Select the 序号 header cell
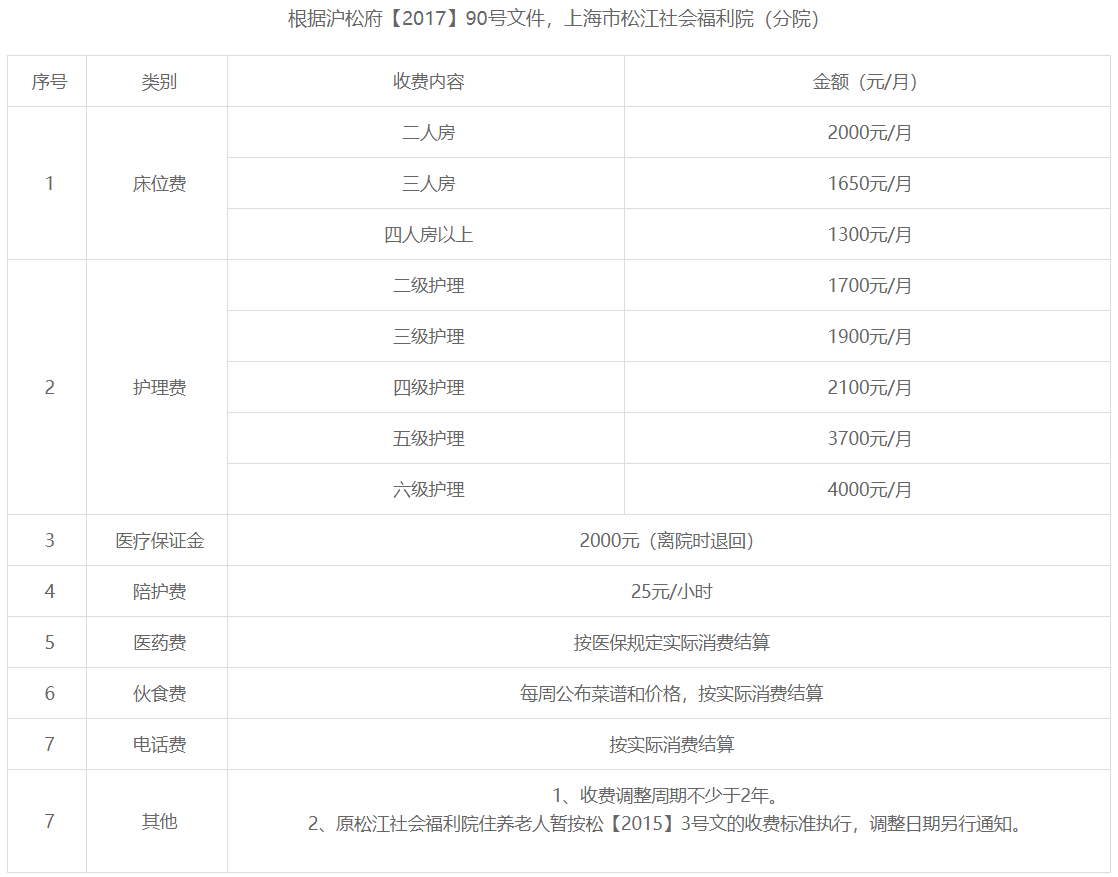 point(47,81)
